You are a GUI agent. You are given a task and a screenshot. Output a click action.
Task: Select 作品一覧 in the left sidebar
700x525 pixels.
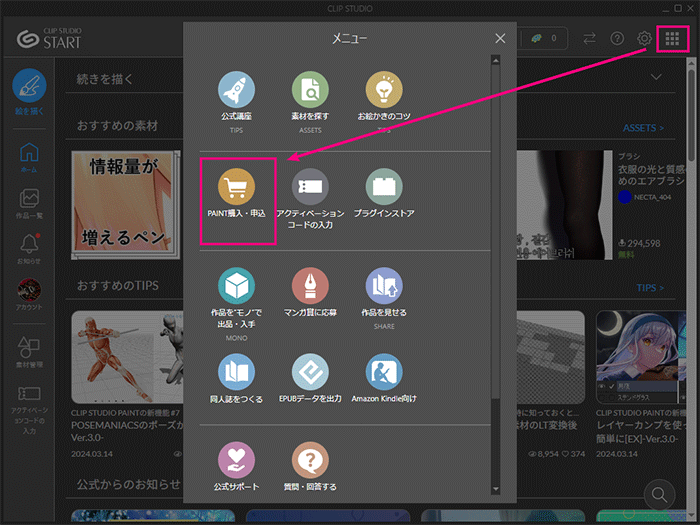click(29, 203)
